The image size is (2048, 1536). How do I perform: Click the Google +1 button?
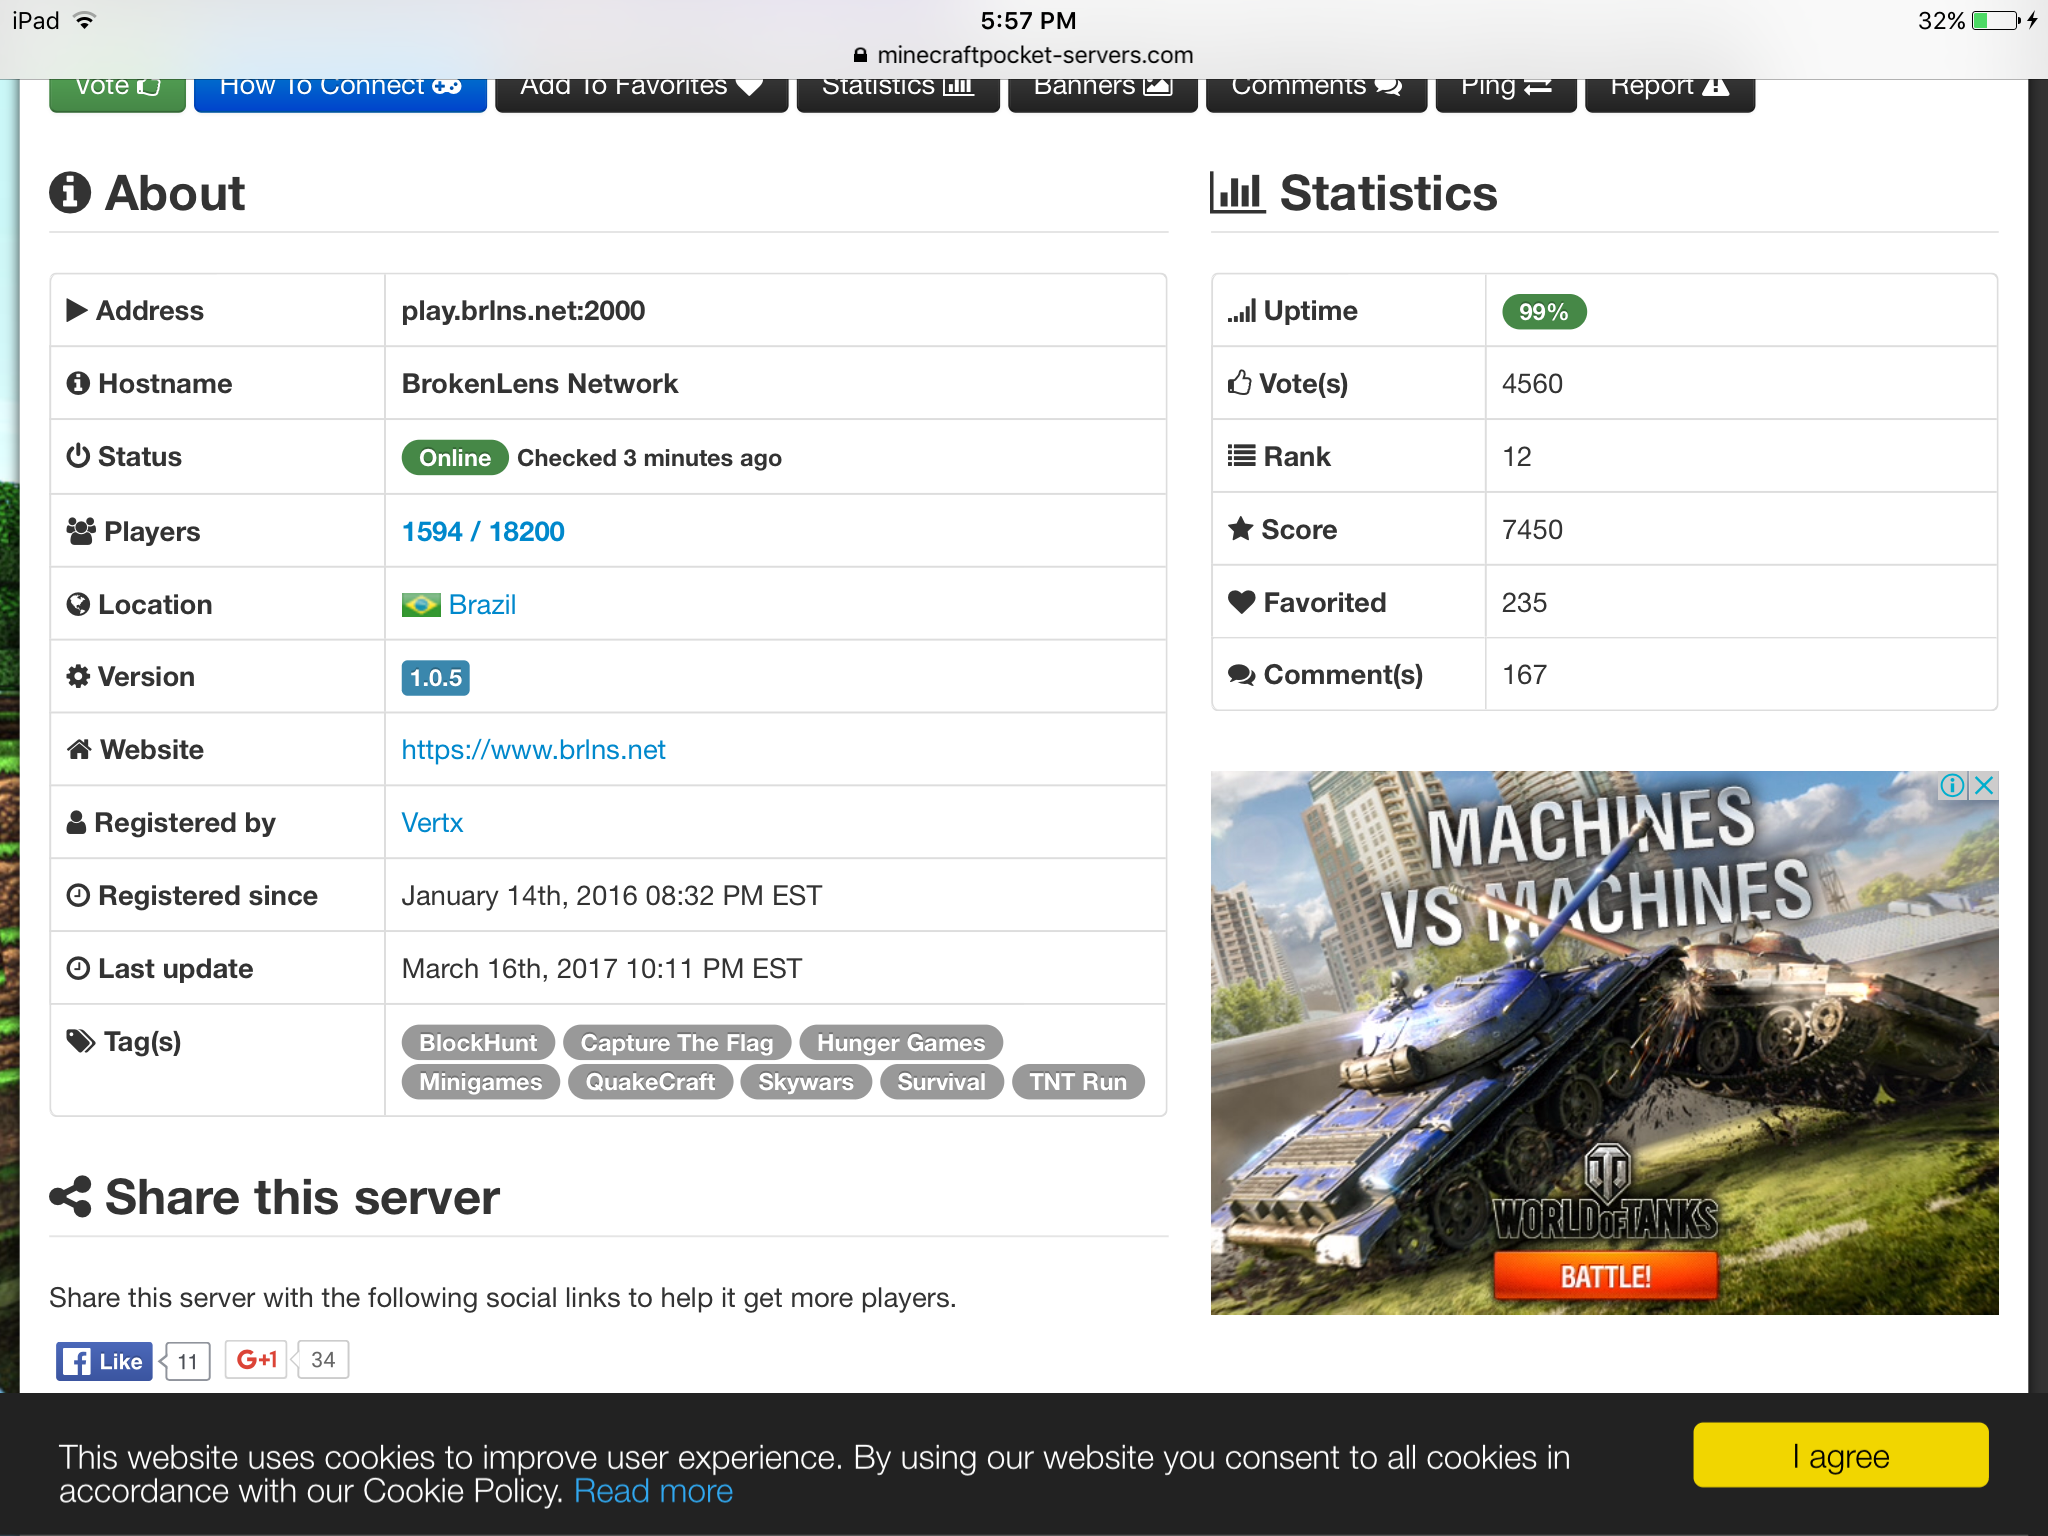256,1360
